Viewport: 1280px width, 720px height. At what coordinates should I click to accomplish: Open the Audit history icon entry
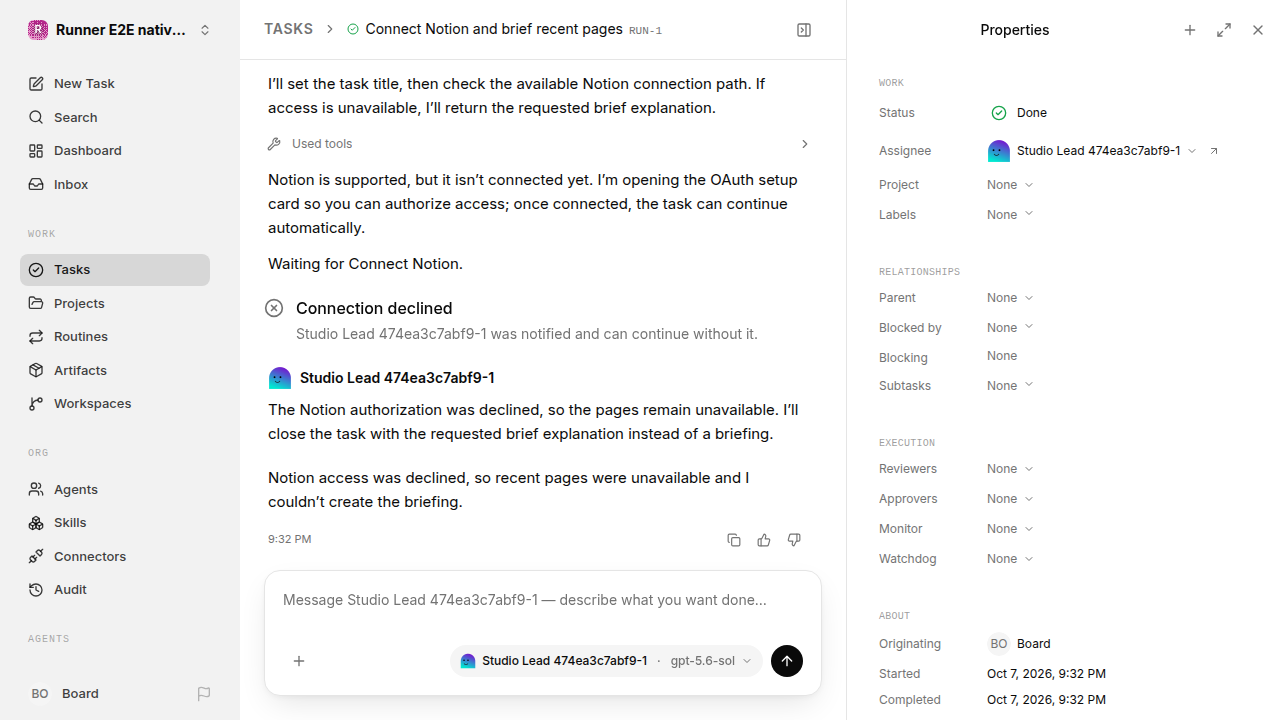[x=36, y=590]
